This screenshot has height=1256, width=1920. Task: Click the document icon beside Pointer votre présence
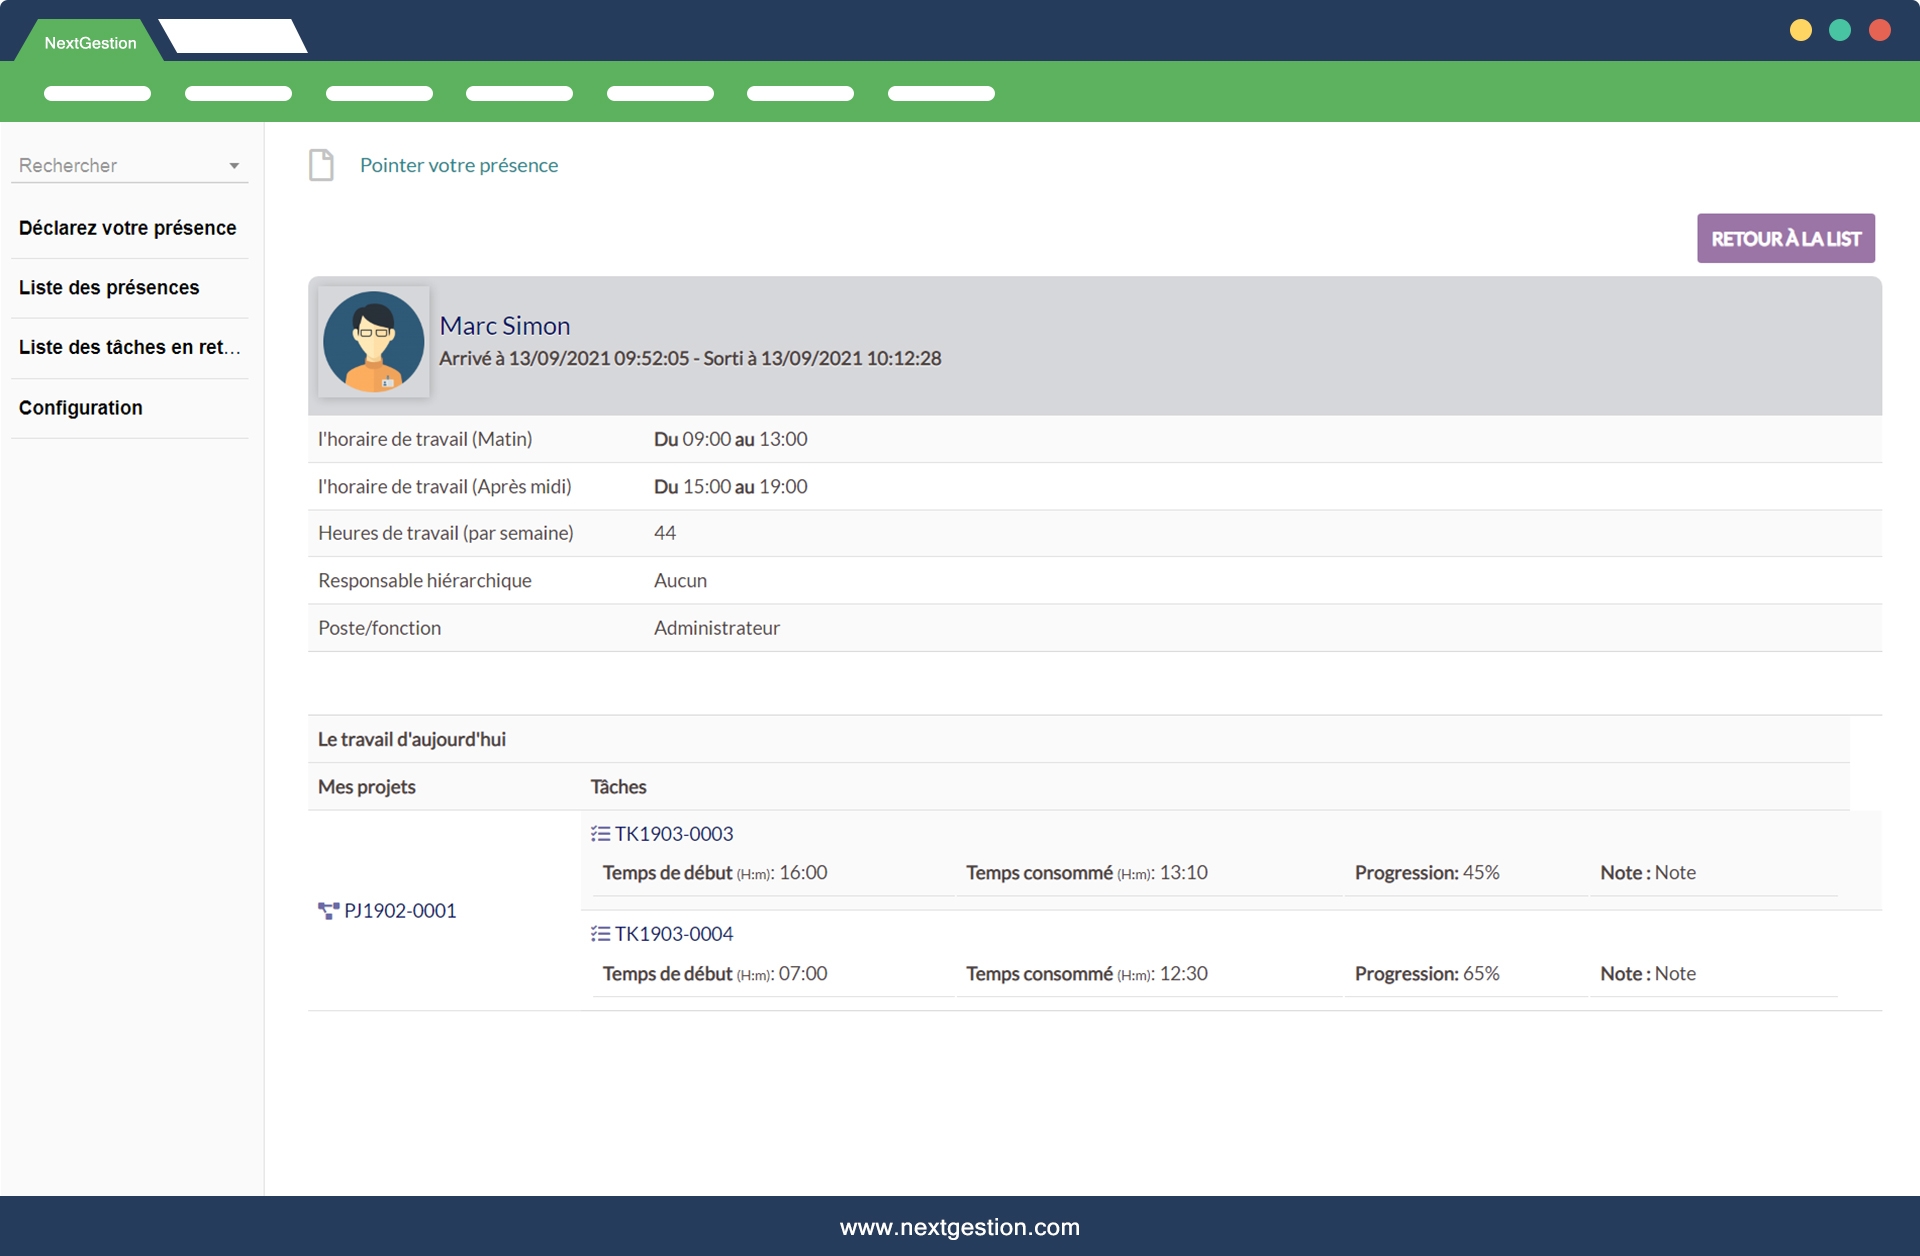(x=321, y=165)
